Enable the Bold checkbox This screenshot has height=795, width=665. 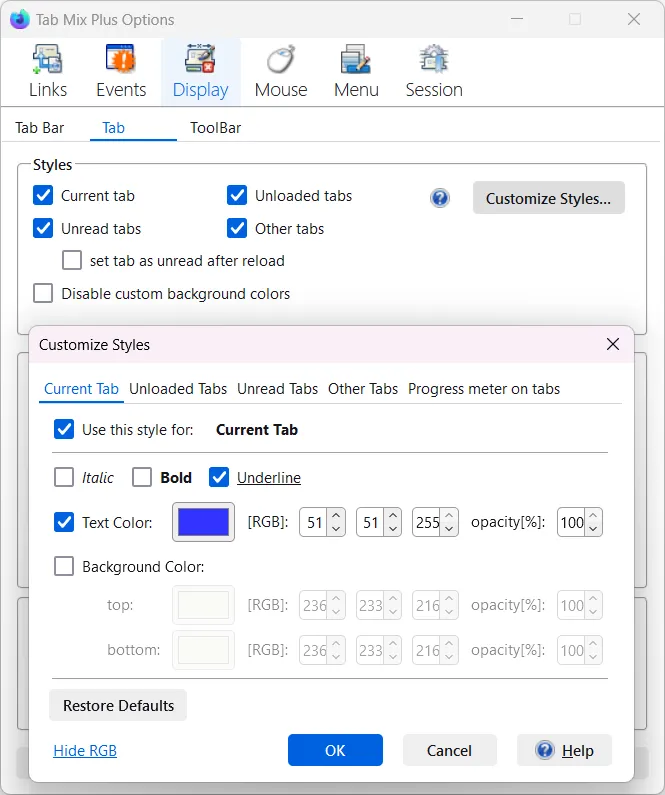point(142,478)
